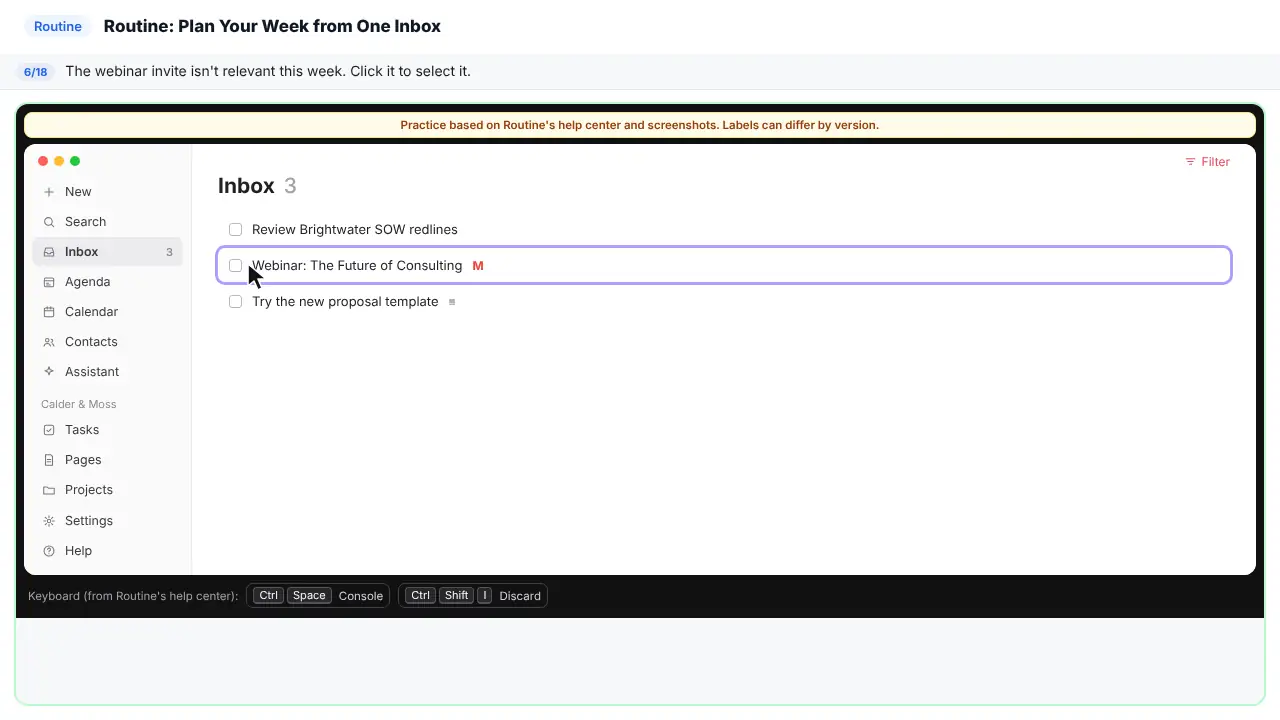Viewport: 1280px width, 720px height.
Task: Open the Agenda view
Action: 107,282
